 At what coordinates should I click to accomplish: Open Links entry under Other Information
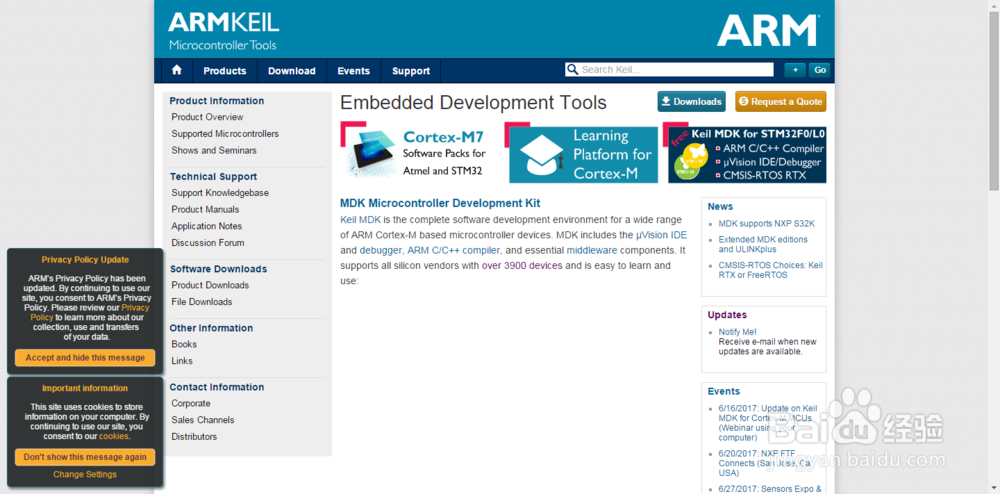pos(182,361)
